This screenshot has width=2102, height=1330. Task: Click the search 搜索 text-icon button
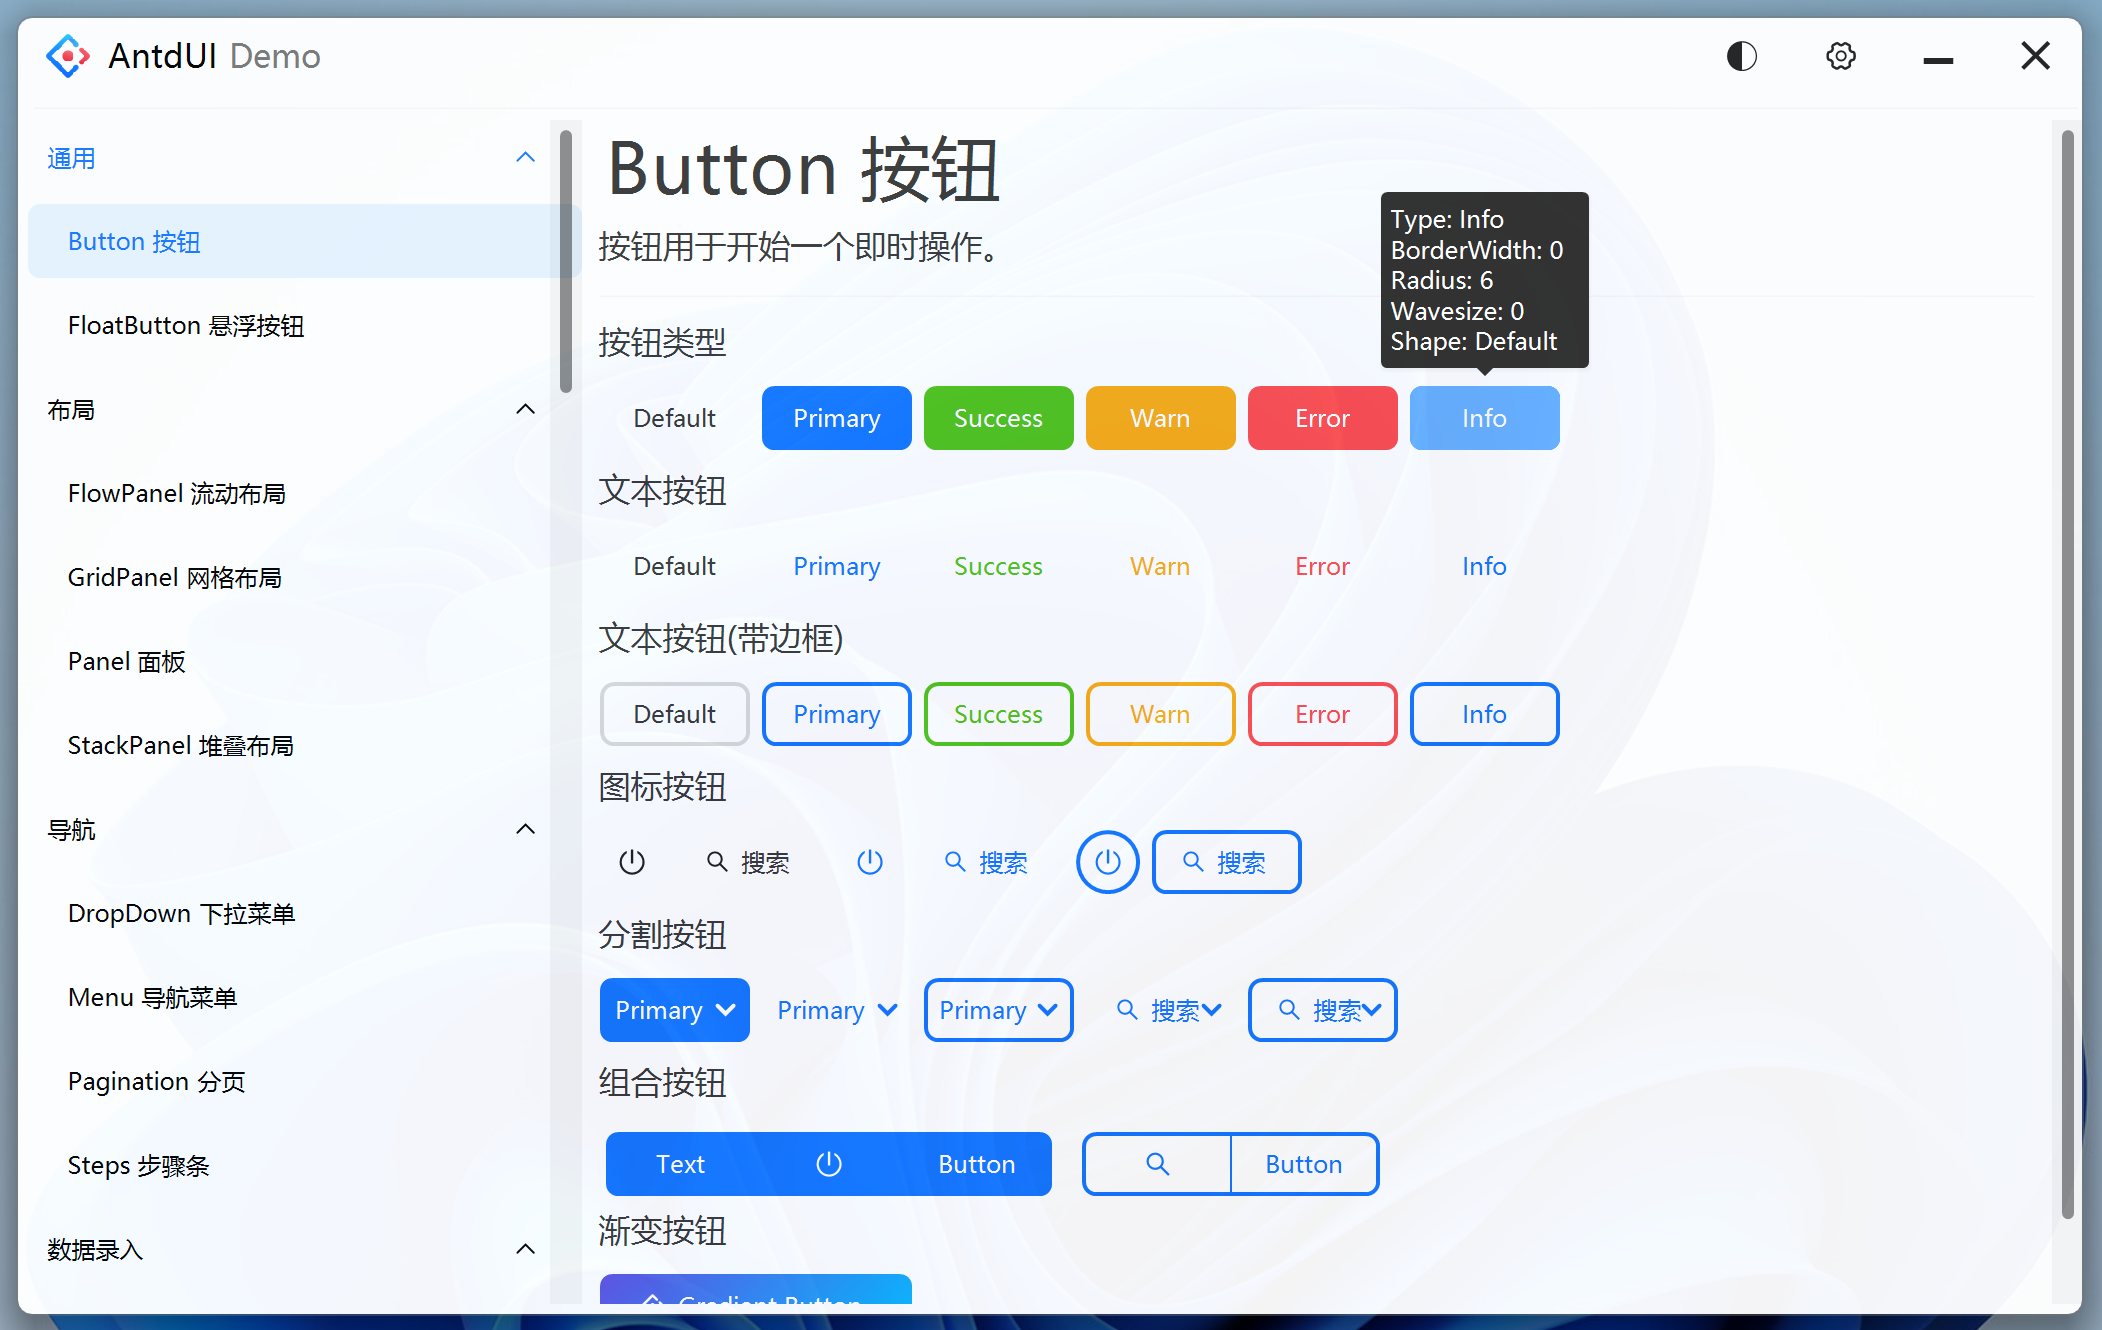749,861
